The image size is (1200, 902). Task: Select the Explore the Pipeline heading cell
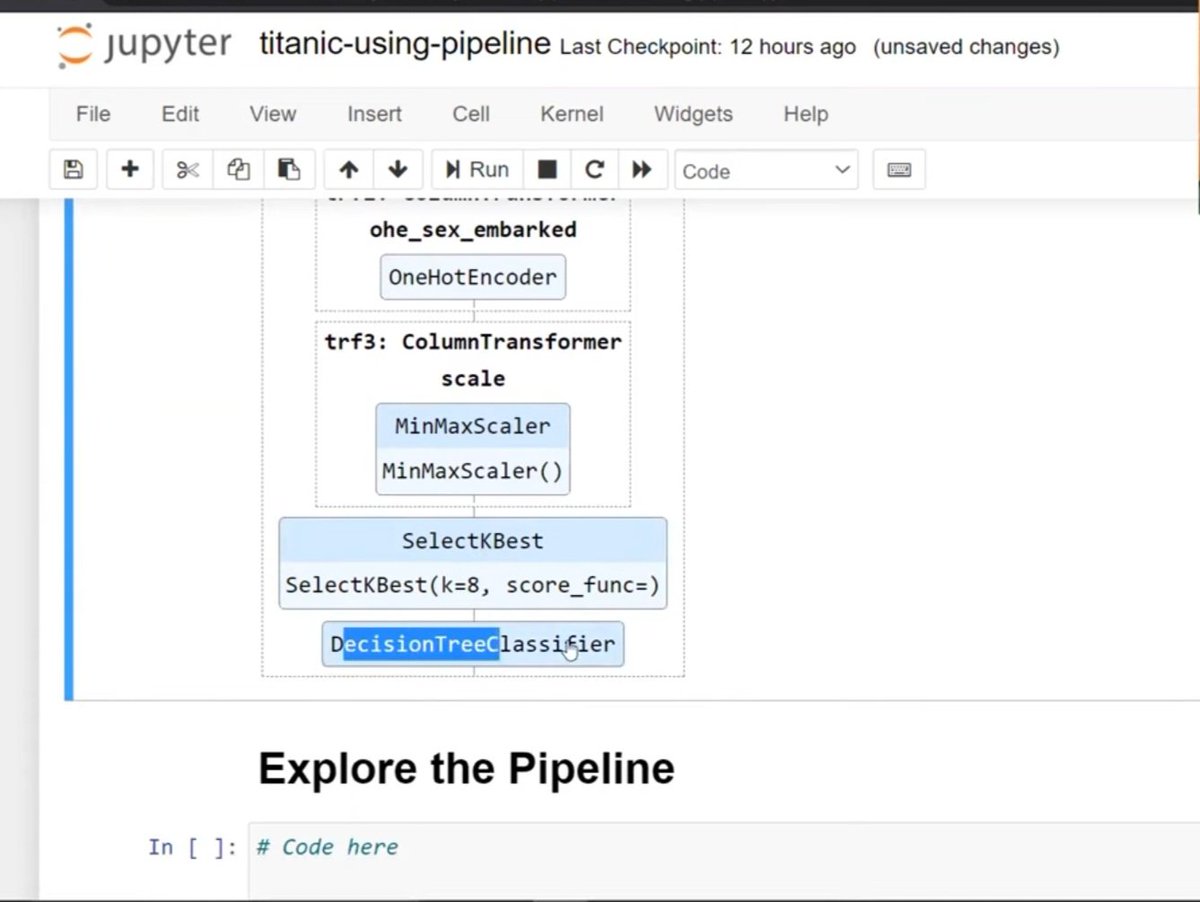coord(467,768)
